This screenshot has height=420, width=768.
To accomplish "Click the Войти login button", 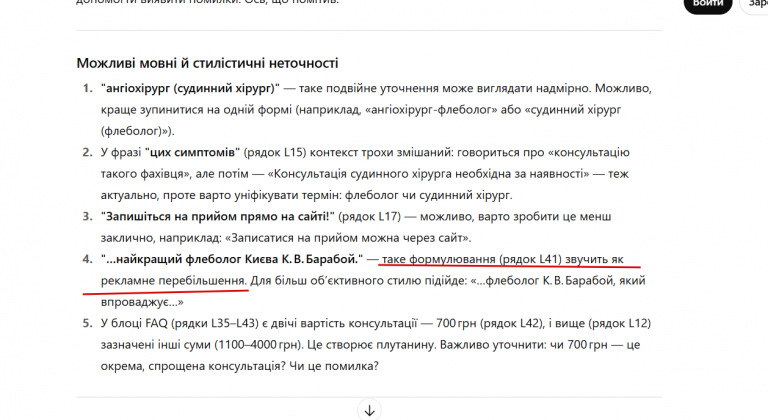I will pyautogui.click(x=708, y=4).
